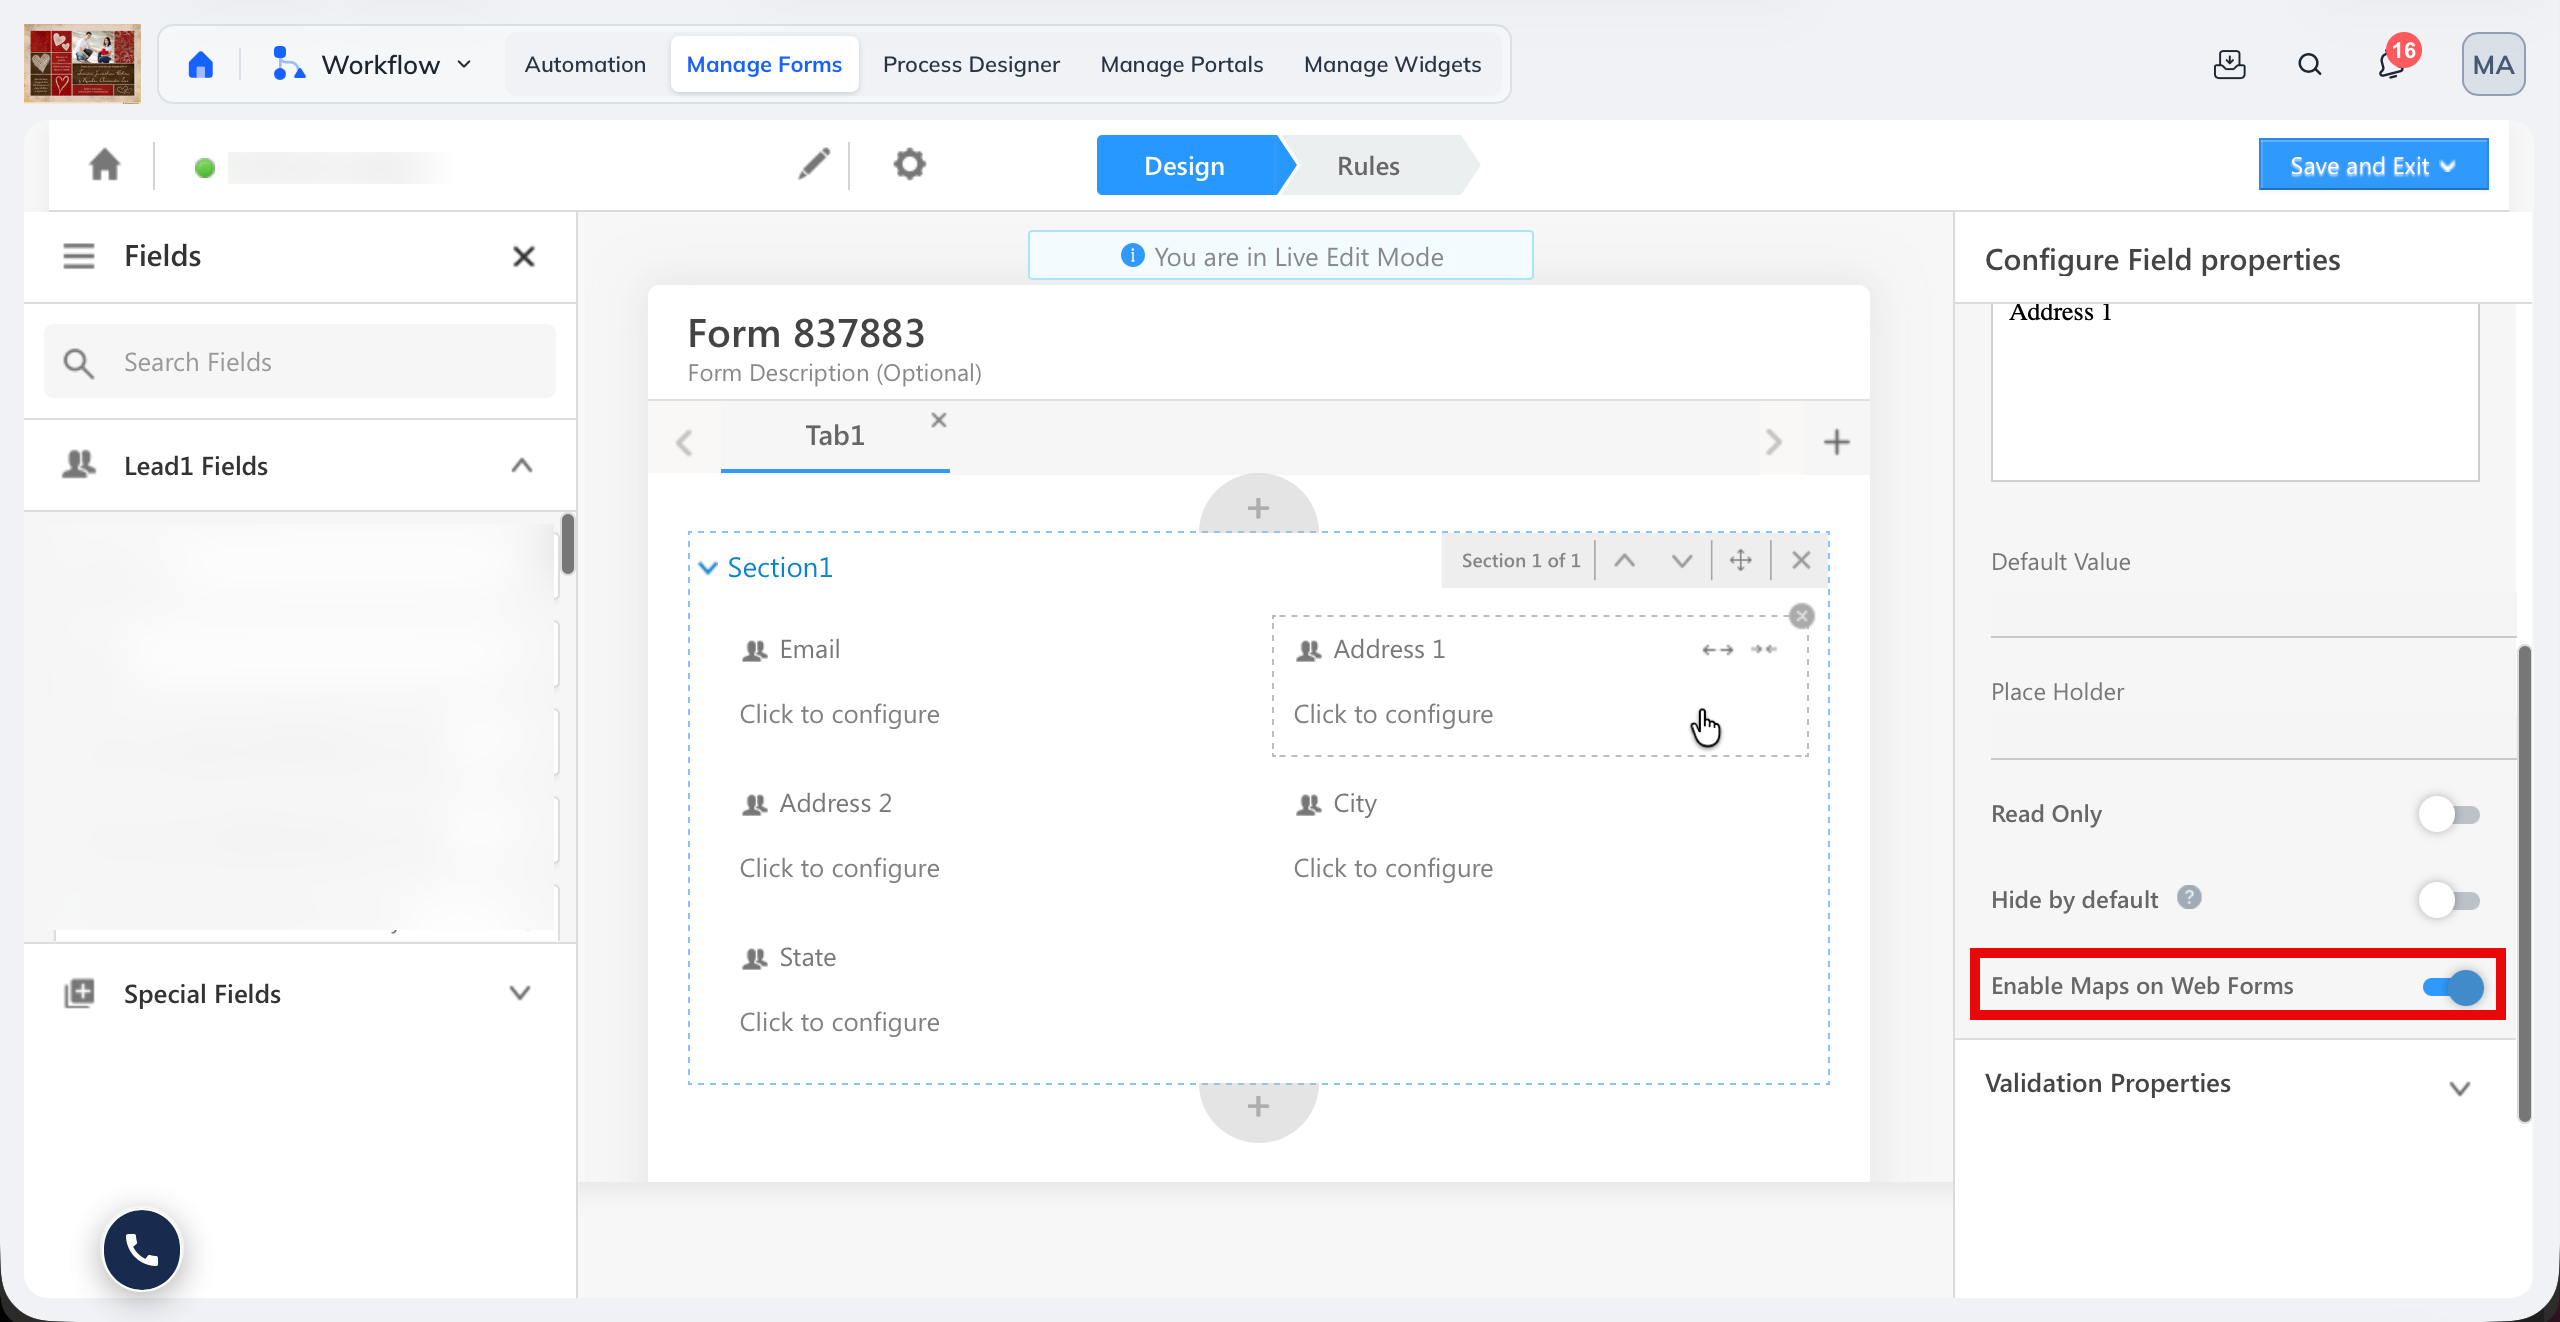Select the Design step
Screen dimensions: 2560x1322
(x=1184, y=166)
